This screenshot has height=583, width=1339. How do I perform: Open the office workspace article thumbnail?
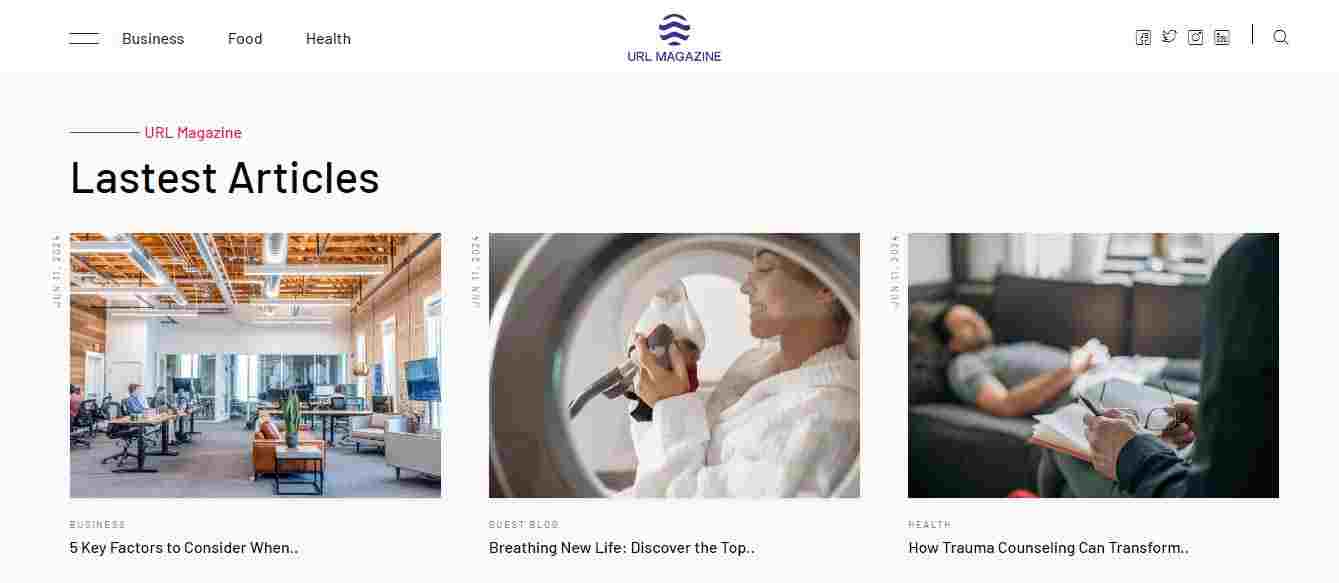coord(255,365)
